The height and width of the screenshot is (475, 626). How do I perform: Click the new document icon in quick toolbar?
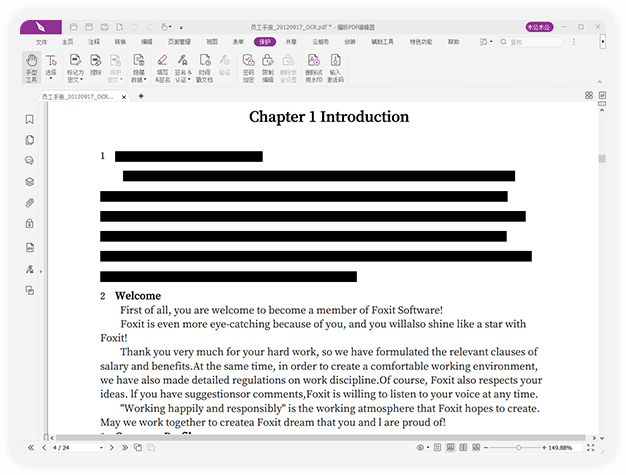pyautogui.click(x=119, y=27)
